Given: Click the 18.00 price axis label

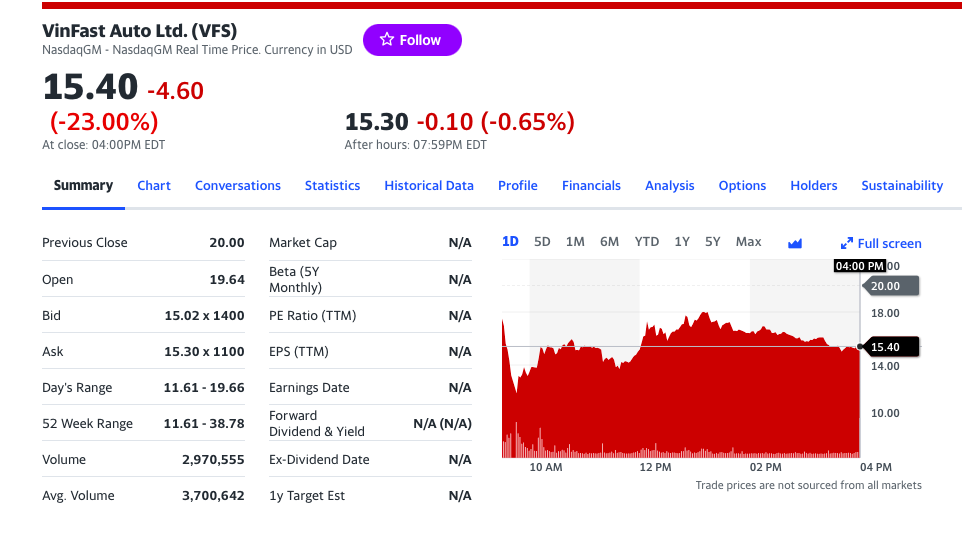Looking at the screenshot, I should 885,313.
